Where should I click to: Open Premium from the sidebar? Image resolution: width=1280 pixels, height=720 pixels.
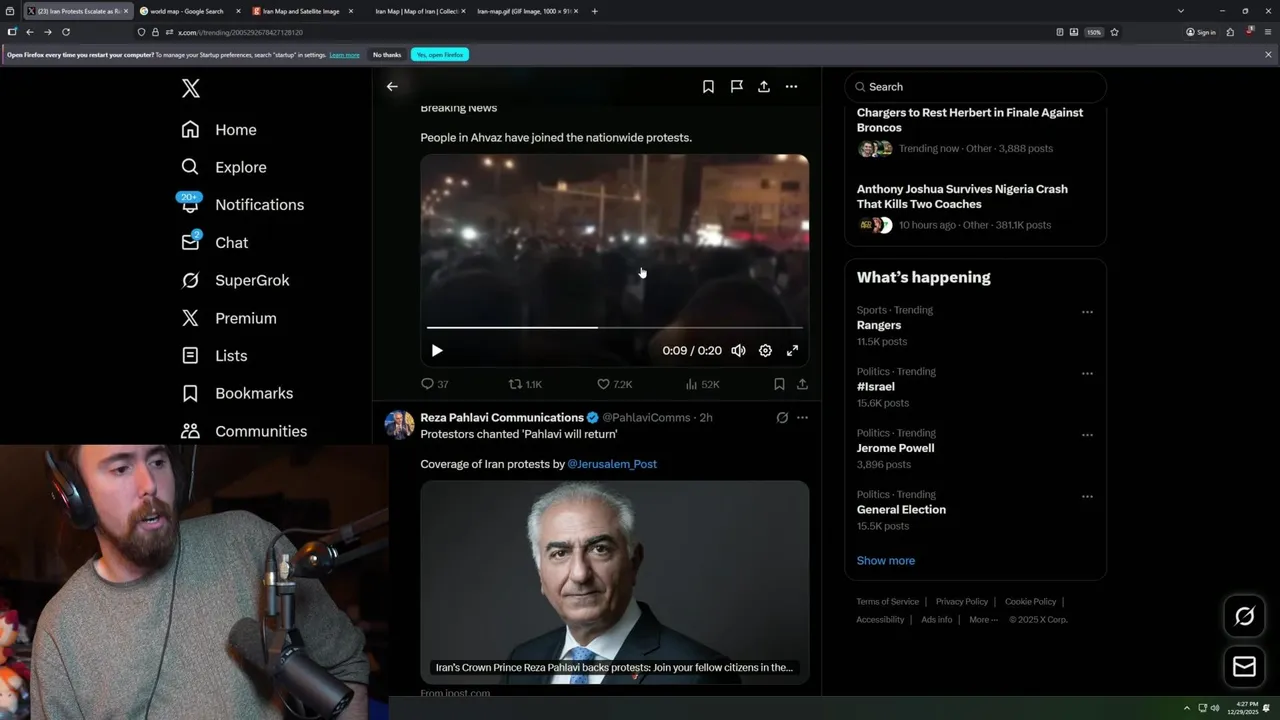(228, 318)
